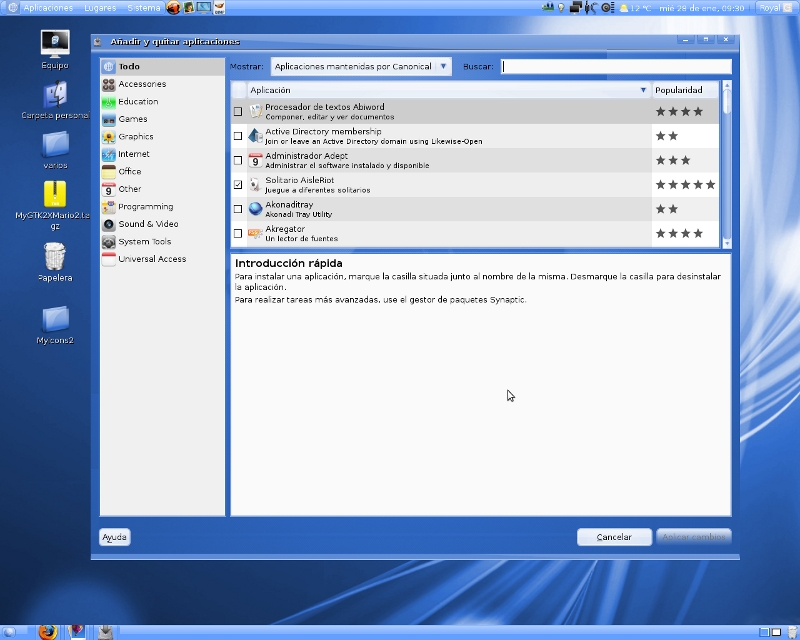The width and height of the screenshot is (800, 640).
Task: Click the application list scrollbar down arrow
Action: 727,244
